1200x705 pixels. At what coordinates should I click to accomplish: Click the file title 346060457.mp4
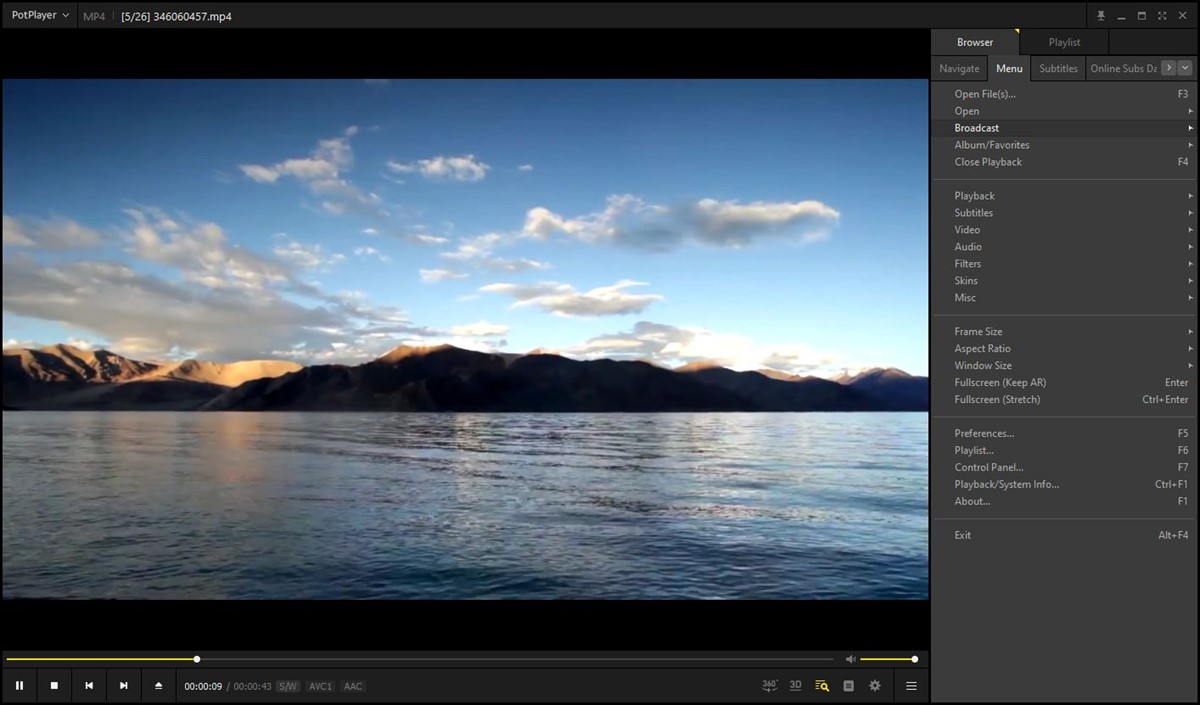192,16
